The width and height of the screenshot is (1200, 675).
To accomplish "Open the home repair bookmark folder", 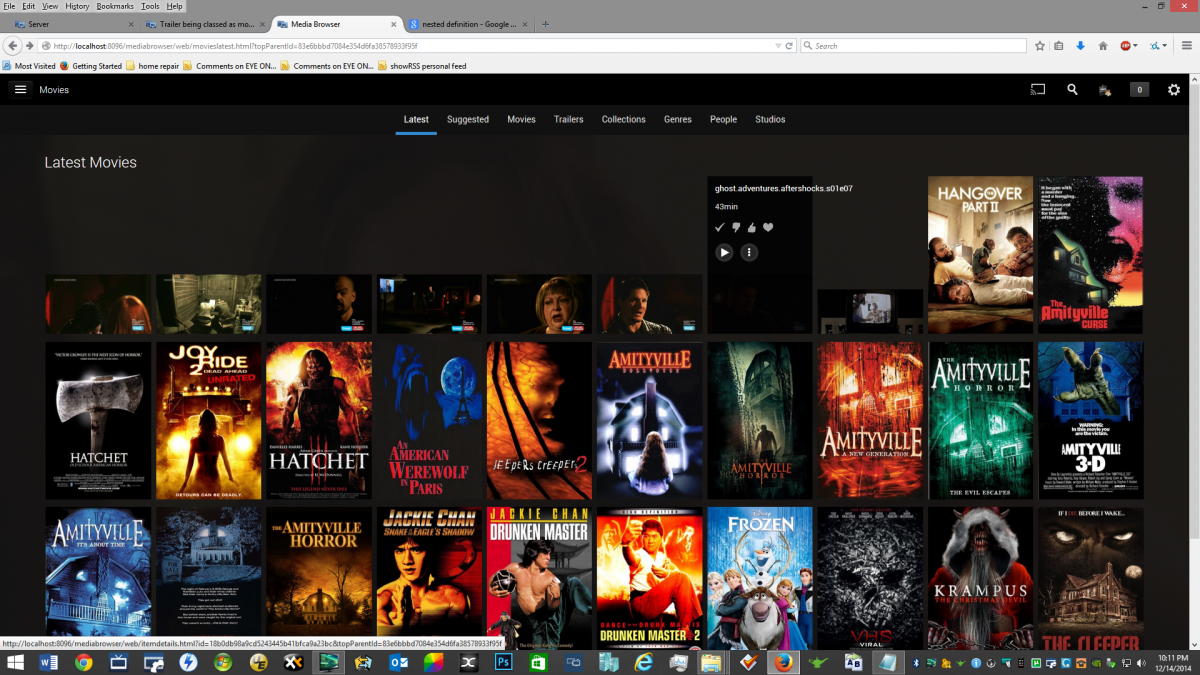I will (152, 66).
